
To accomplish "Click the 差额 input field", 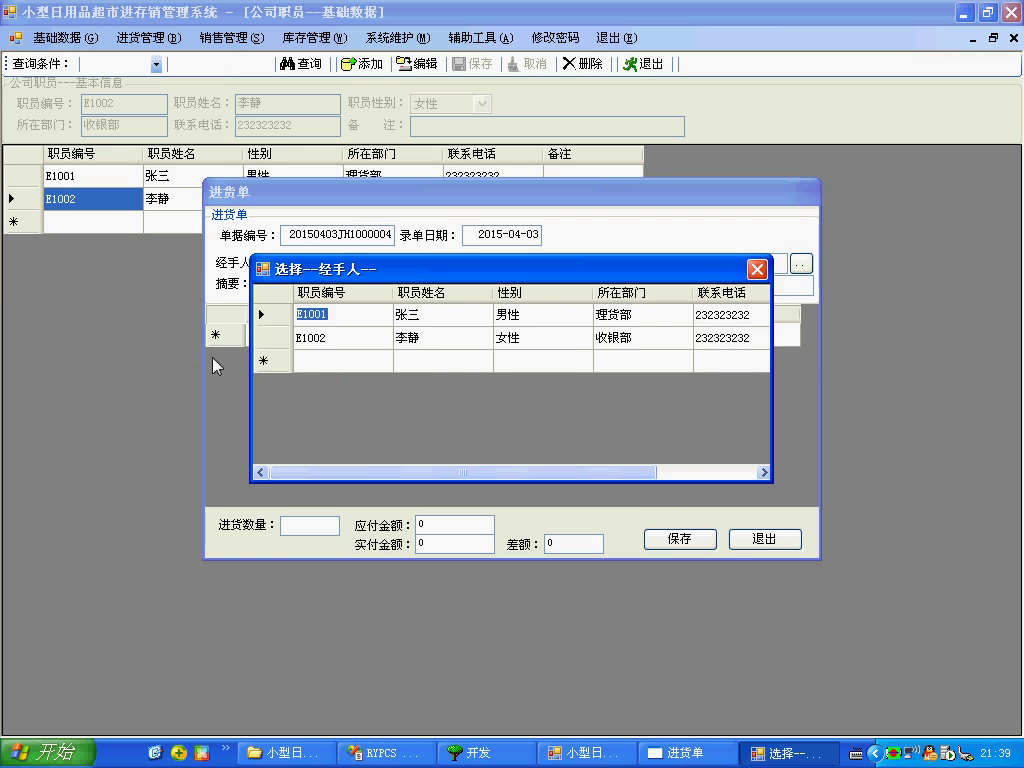I will 574,544.
